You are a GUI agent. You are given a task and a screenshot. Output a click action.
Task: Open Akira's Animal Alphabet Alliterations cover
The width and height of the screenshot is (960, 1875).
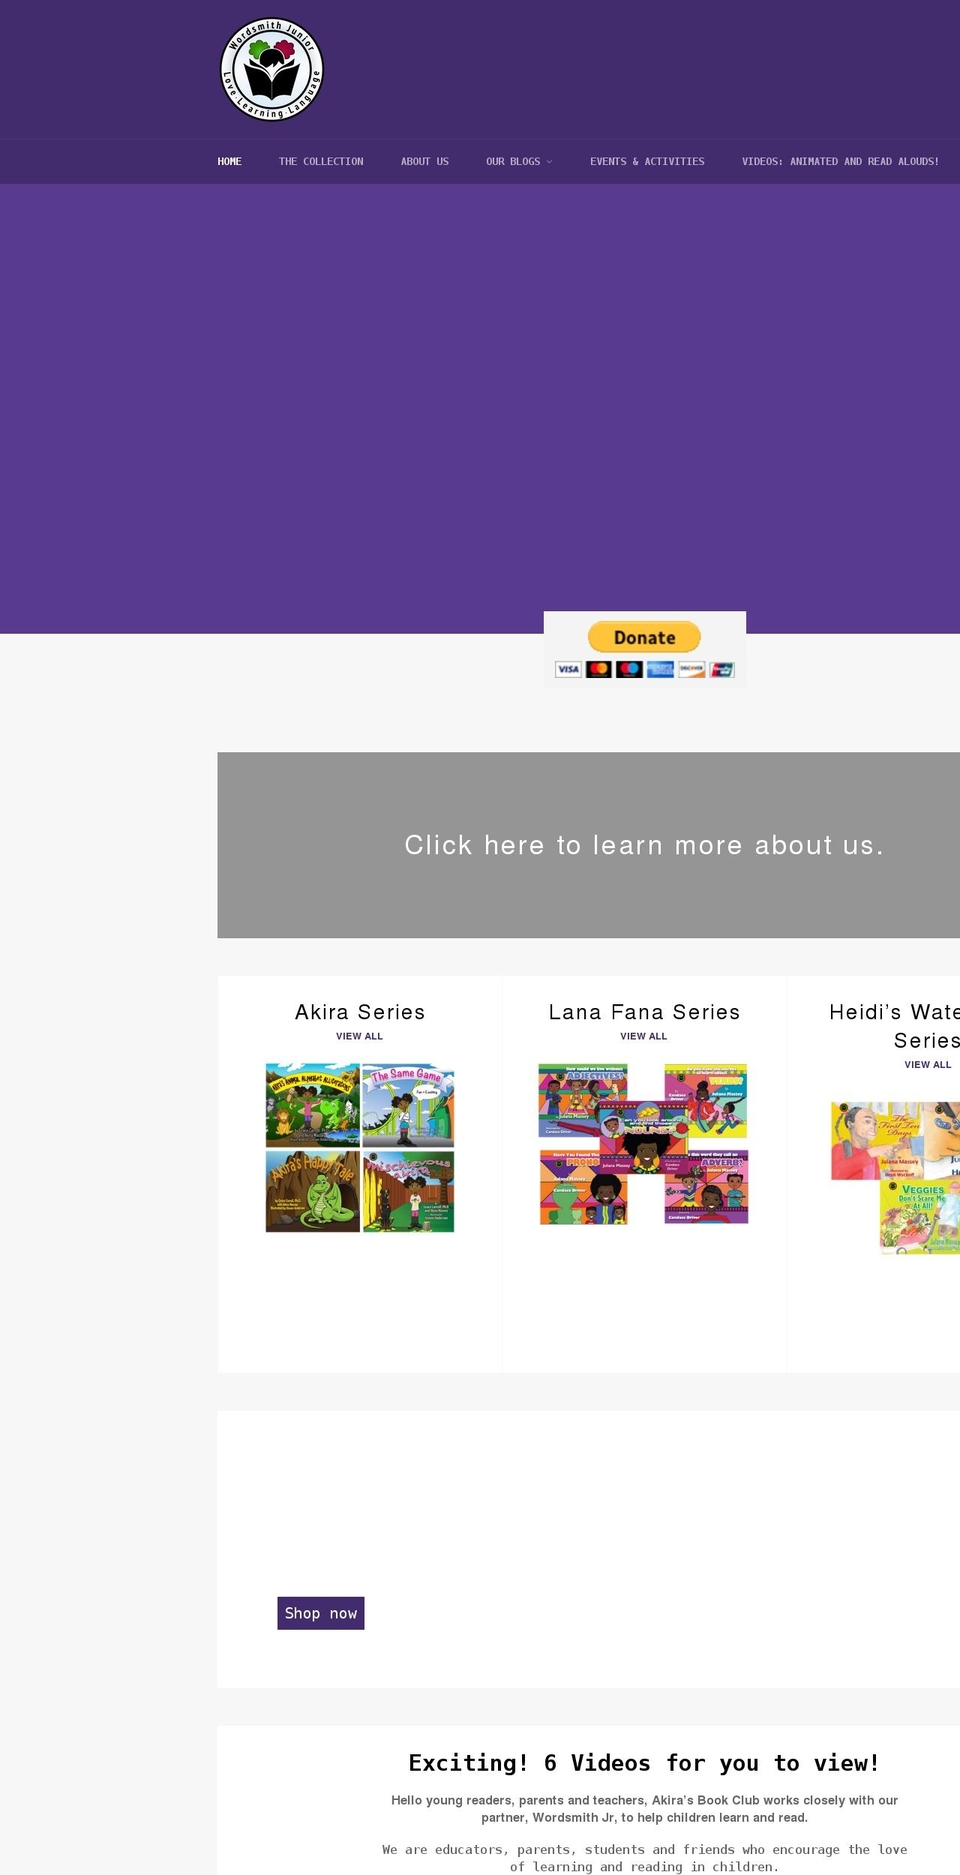click(x=312, y=1105)
